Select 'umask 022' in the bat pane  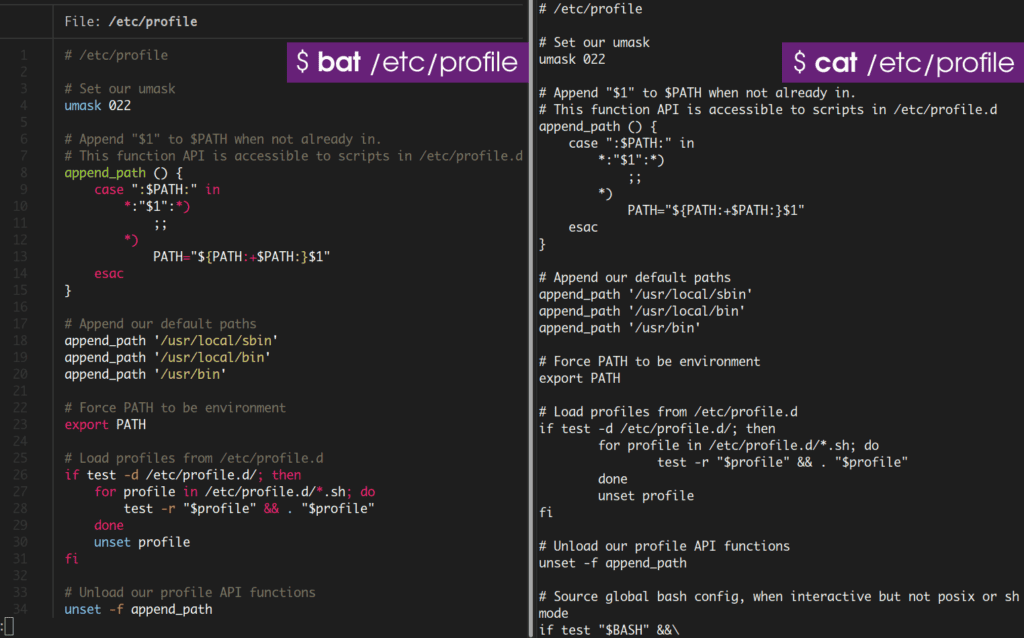coord(97,106)
